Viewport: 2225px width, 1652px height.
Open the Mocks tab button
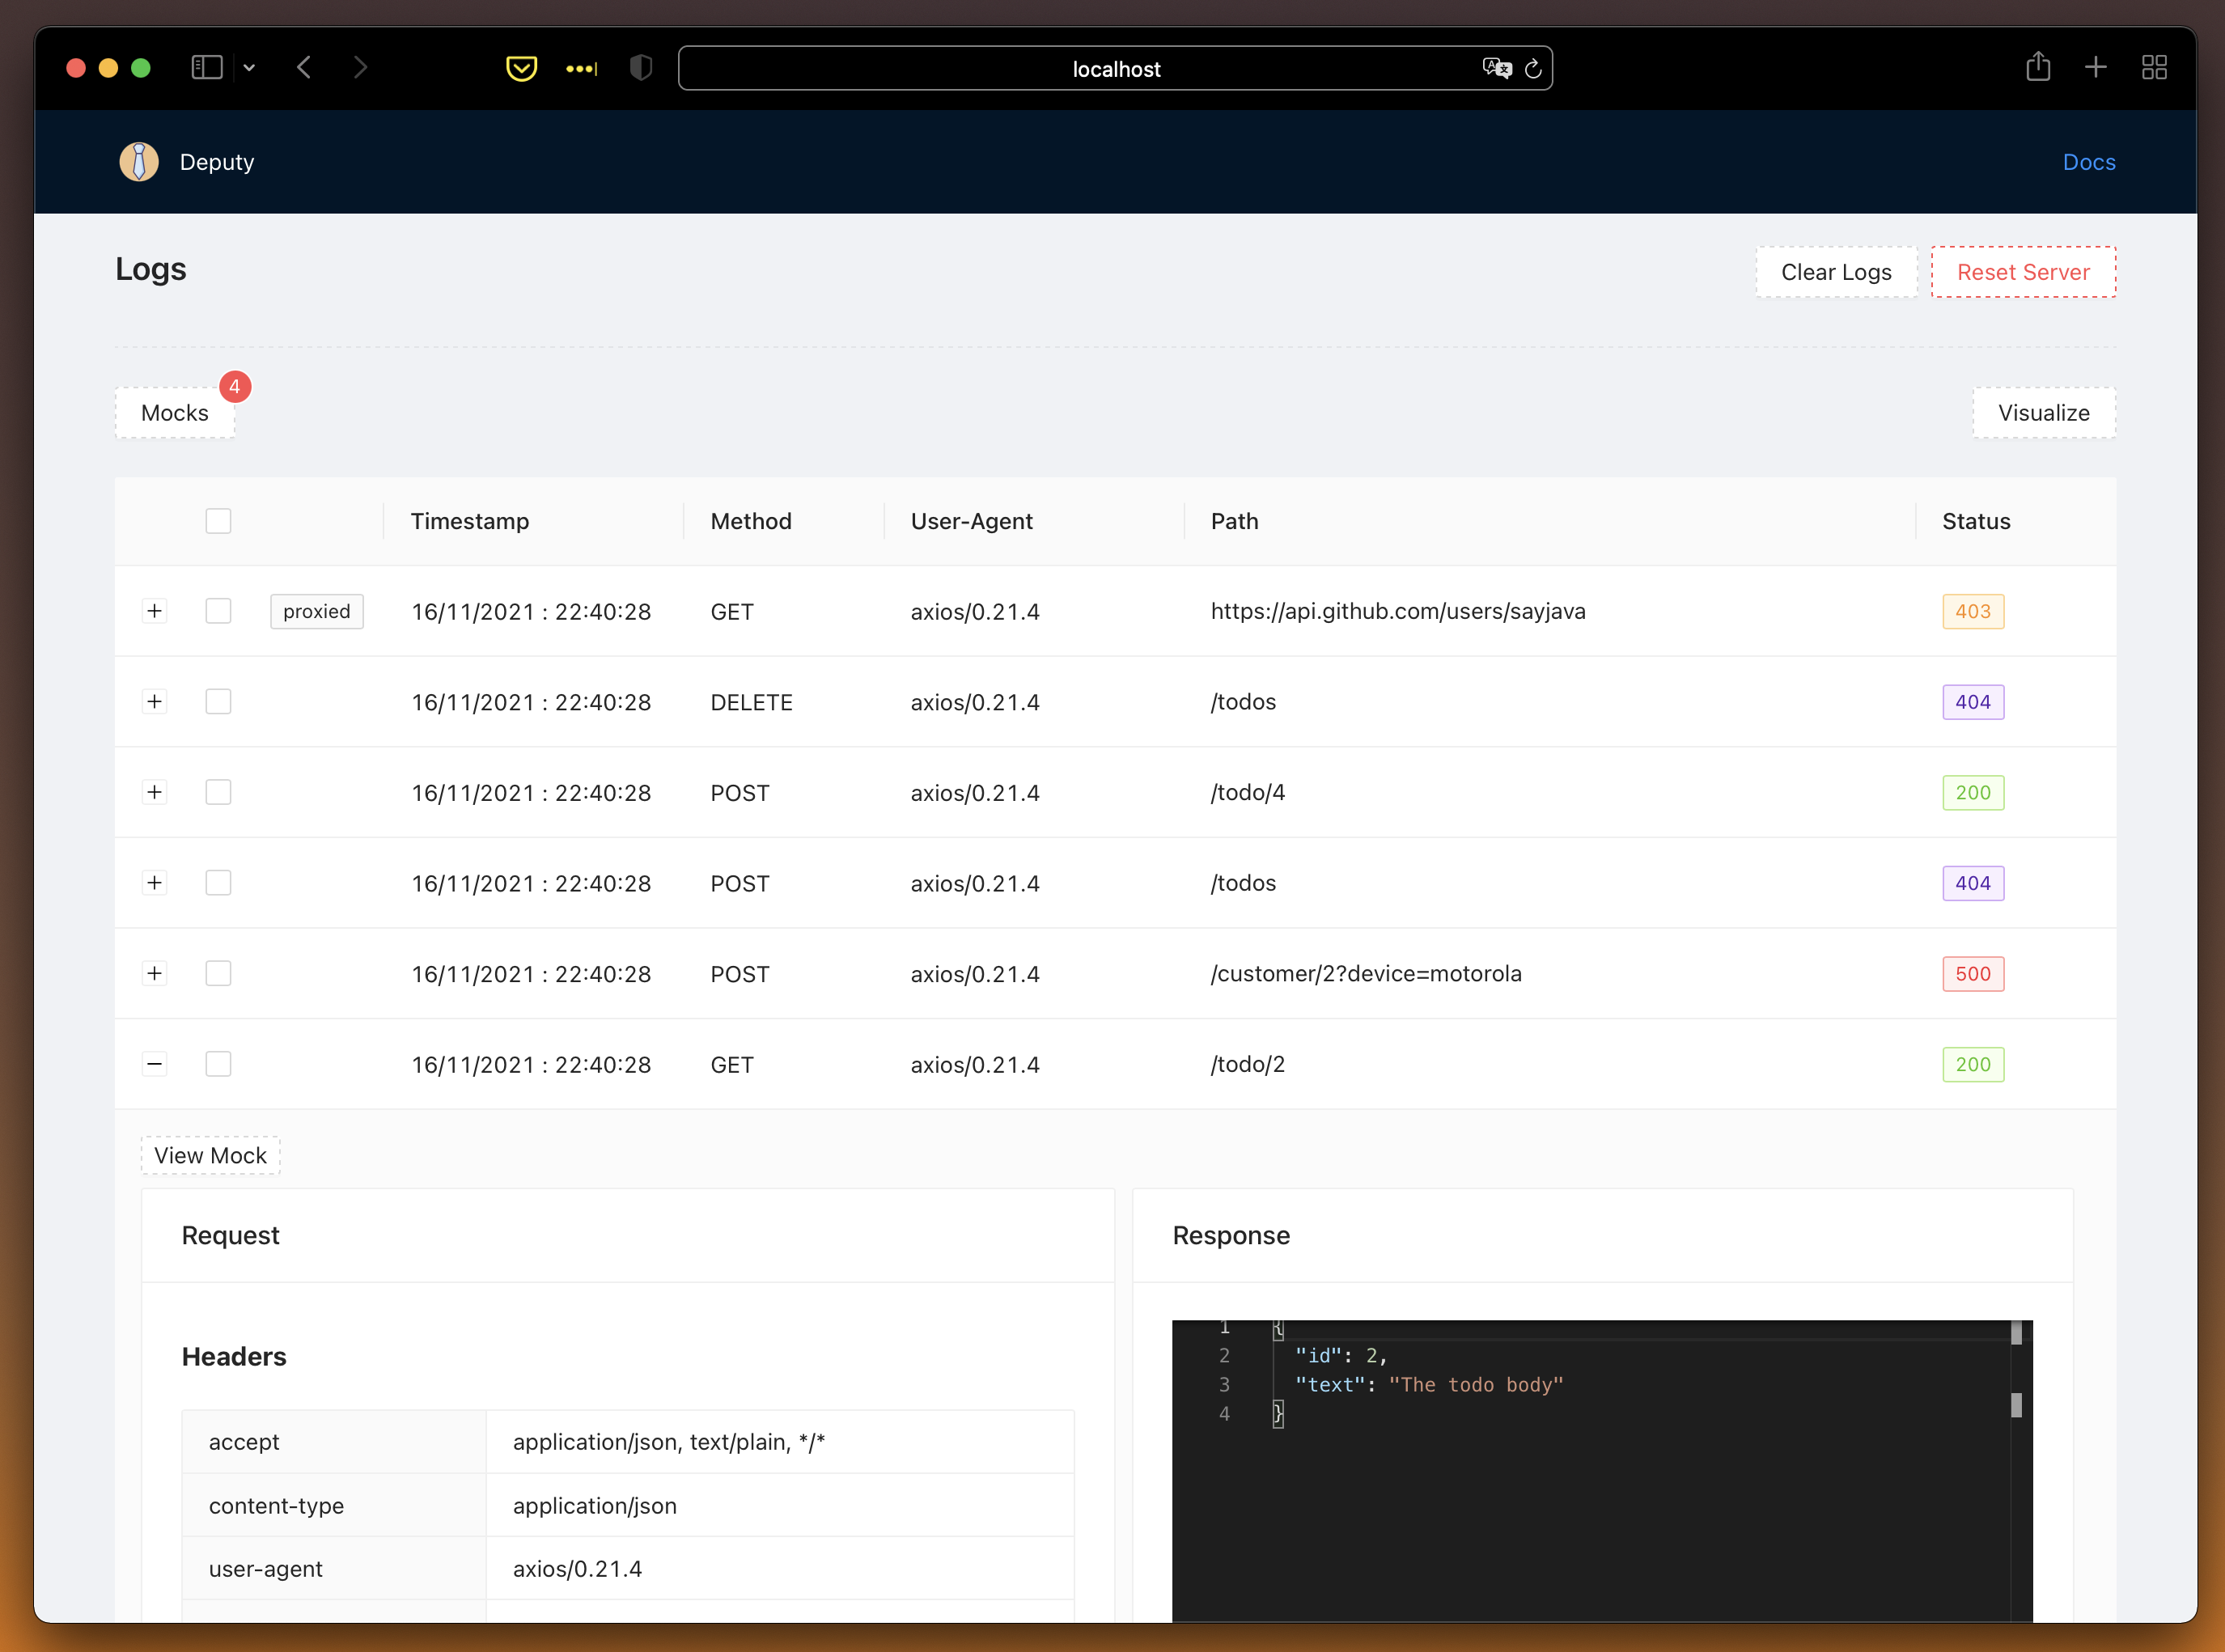pyautogui.click(x=175, y=413)
